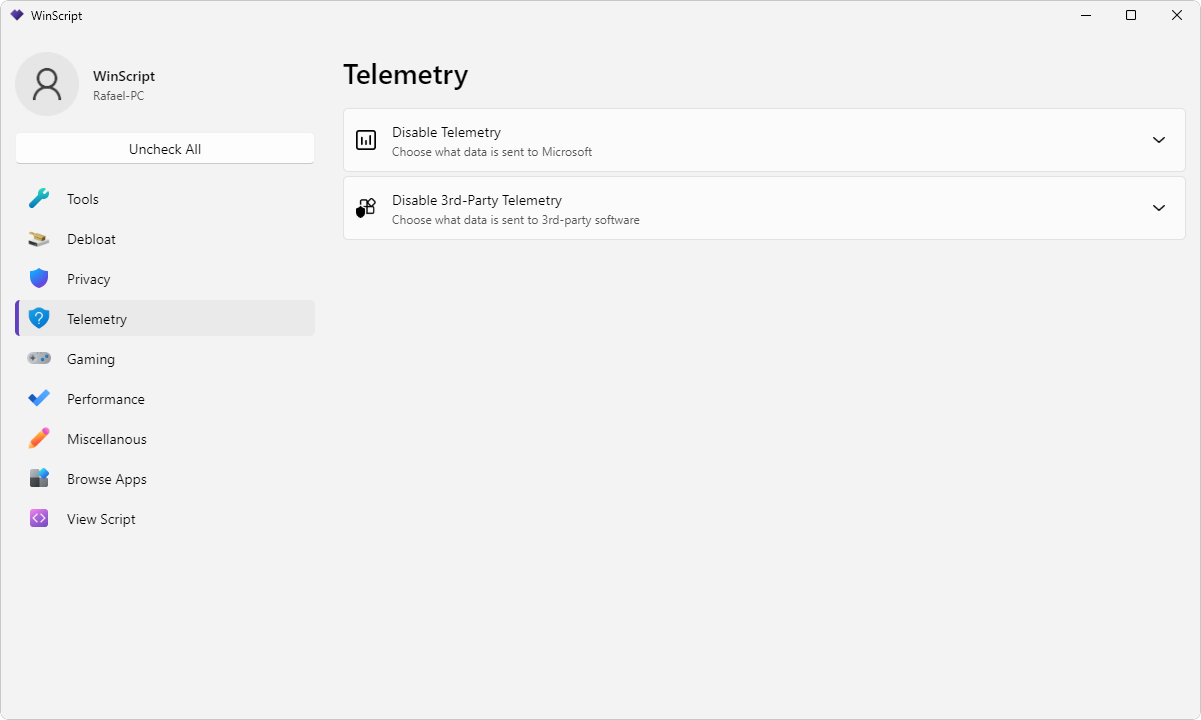Image resolution: width=1201 pixels, height=720 pixels.
Task: Click the Disable Telemetry chart icon
Action: click(366, 140)
